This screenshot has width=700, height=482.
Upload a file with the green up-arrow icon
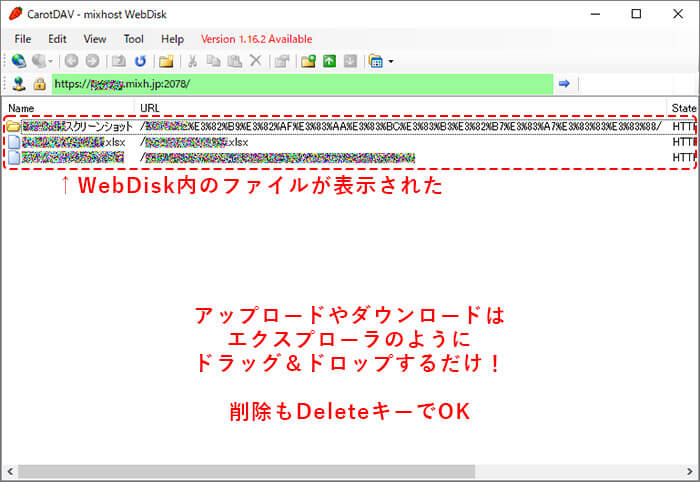pyautogui.click(x=329, y=61)
